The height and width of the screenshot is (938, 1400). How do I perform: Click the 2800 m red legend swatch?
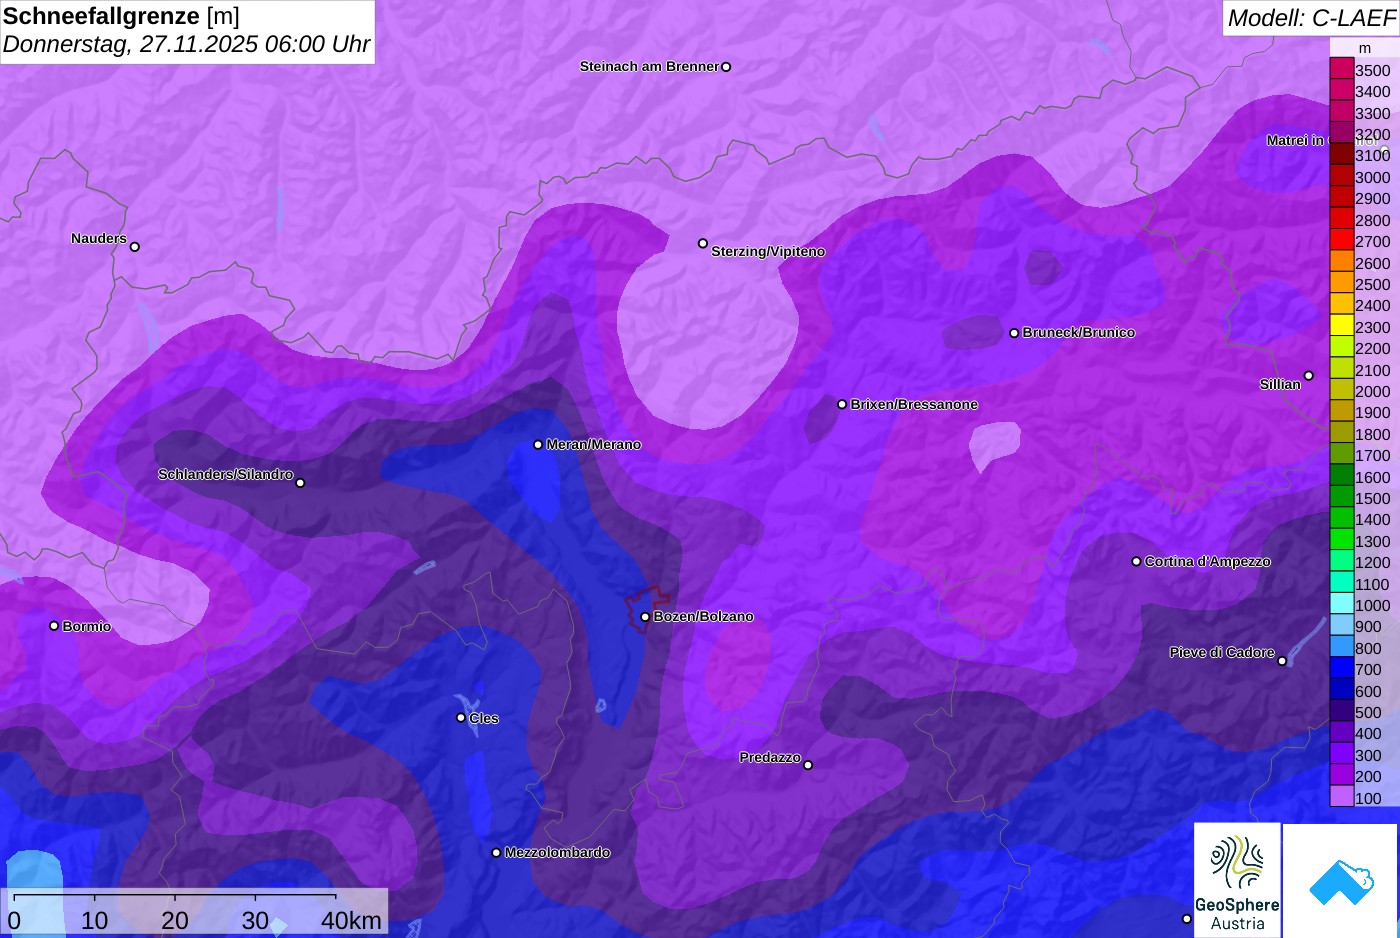[x=1341, y=219]
